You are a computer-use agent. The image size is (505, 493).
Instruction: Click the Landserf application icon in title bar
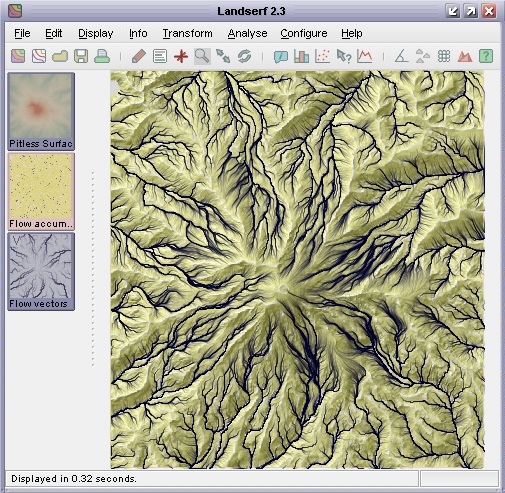[x=15, y=11]
